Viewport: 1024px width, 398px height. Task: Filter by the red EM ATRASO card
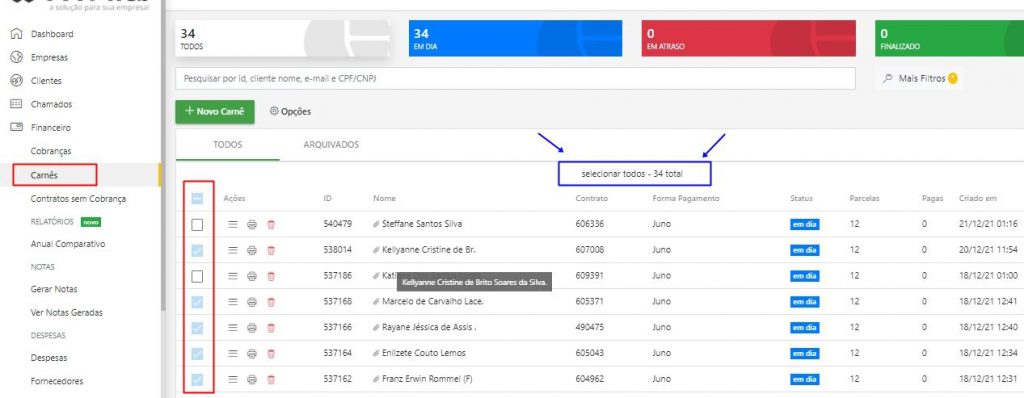coord(748,38)
